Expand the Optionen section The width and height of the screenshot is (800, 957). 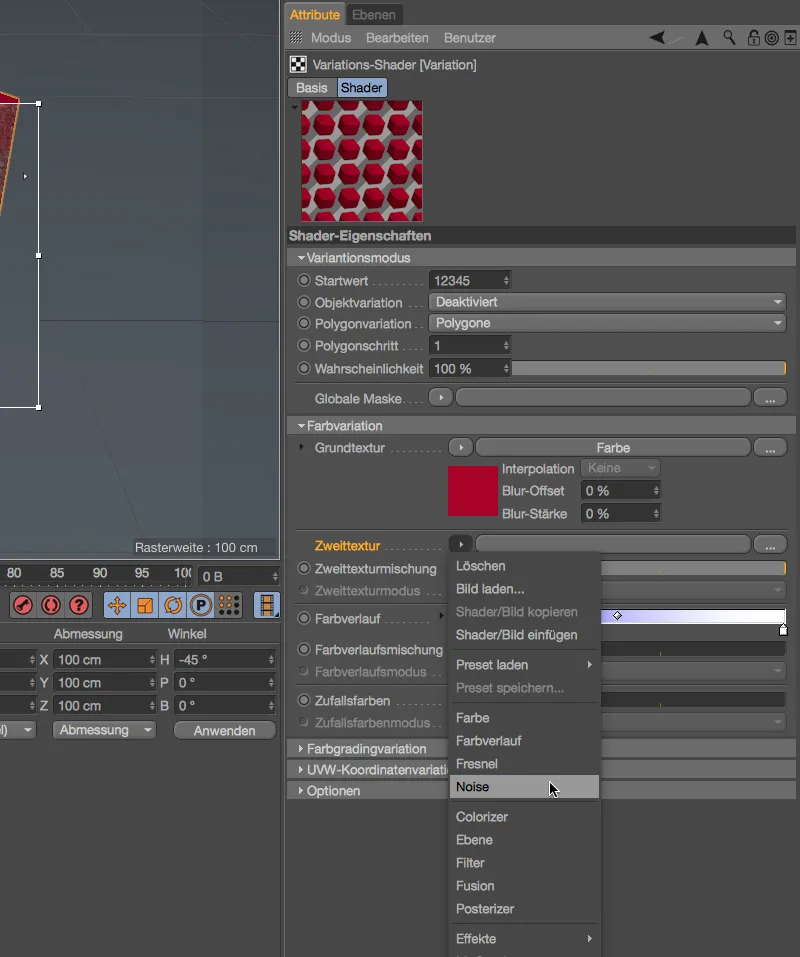click(301, 790)
